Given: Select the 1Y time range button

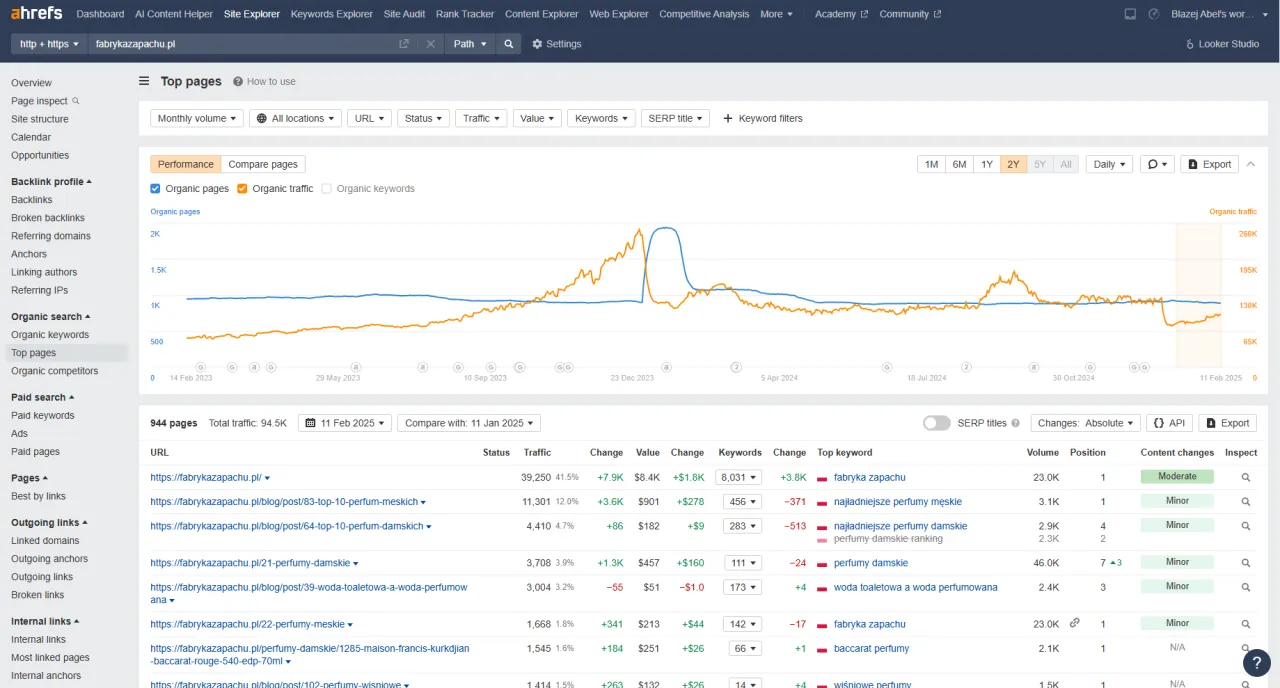Looking at the screenshot, I should pyautogui.click(x=986, y=164).
